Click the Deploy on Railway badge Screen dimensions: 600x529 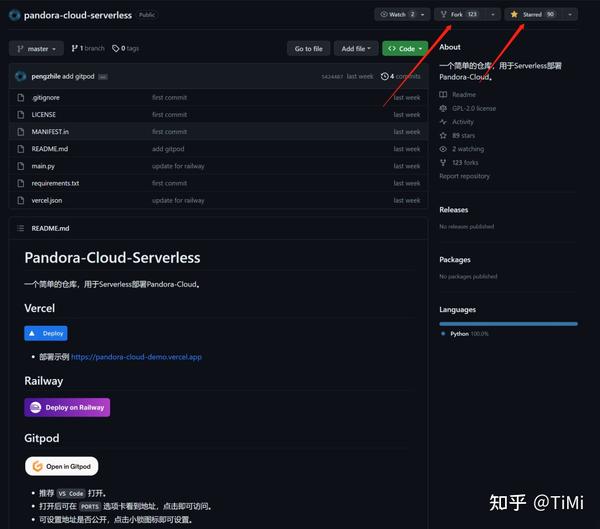point(67,407)
